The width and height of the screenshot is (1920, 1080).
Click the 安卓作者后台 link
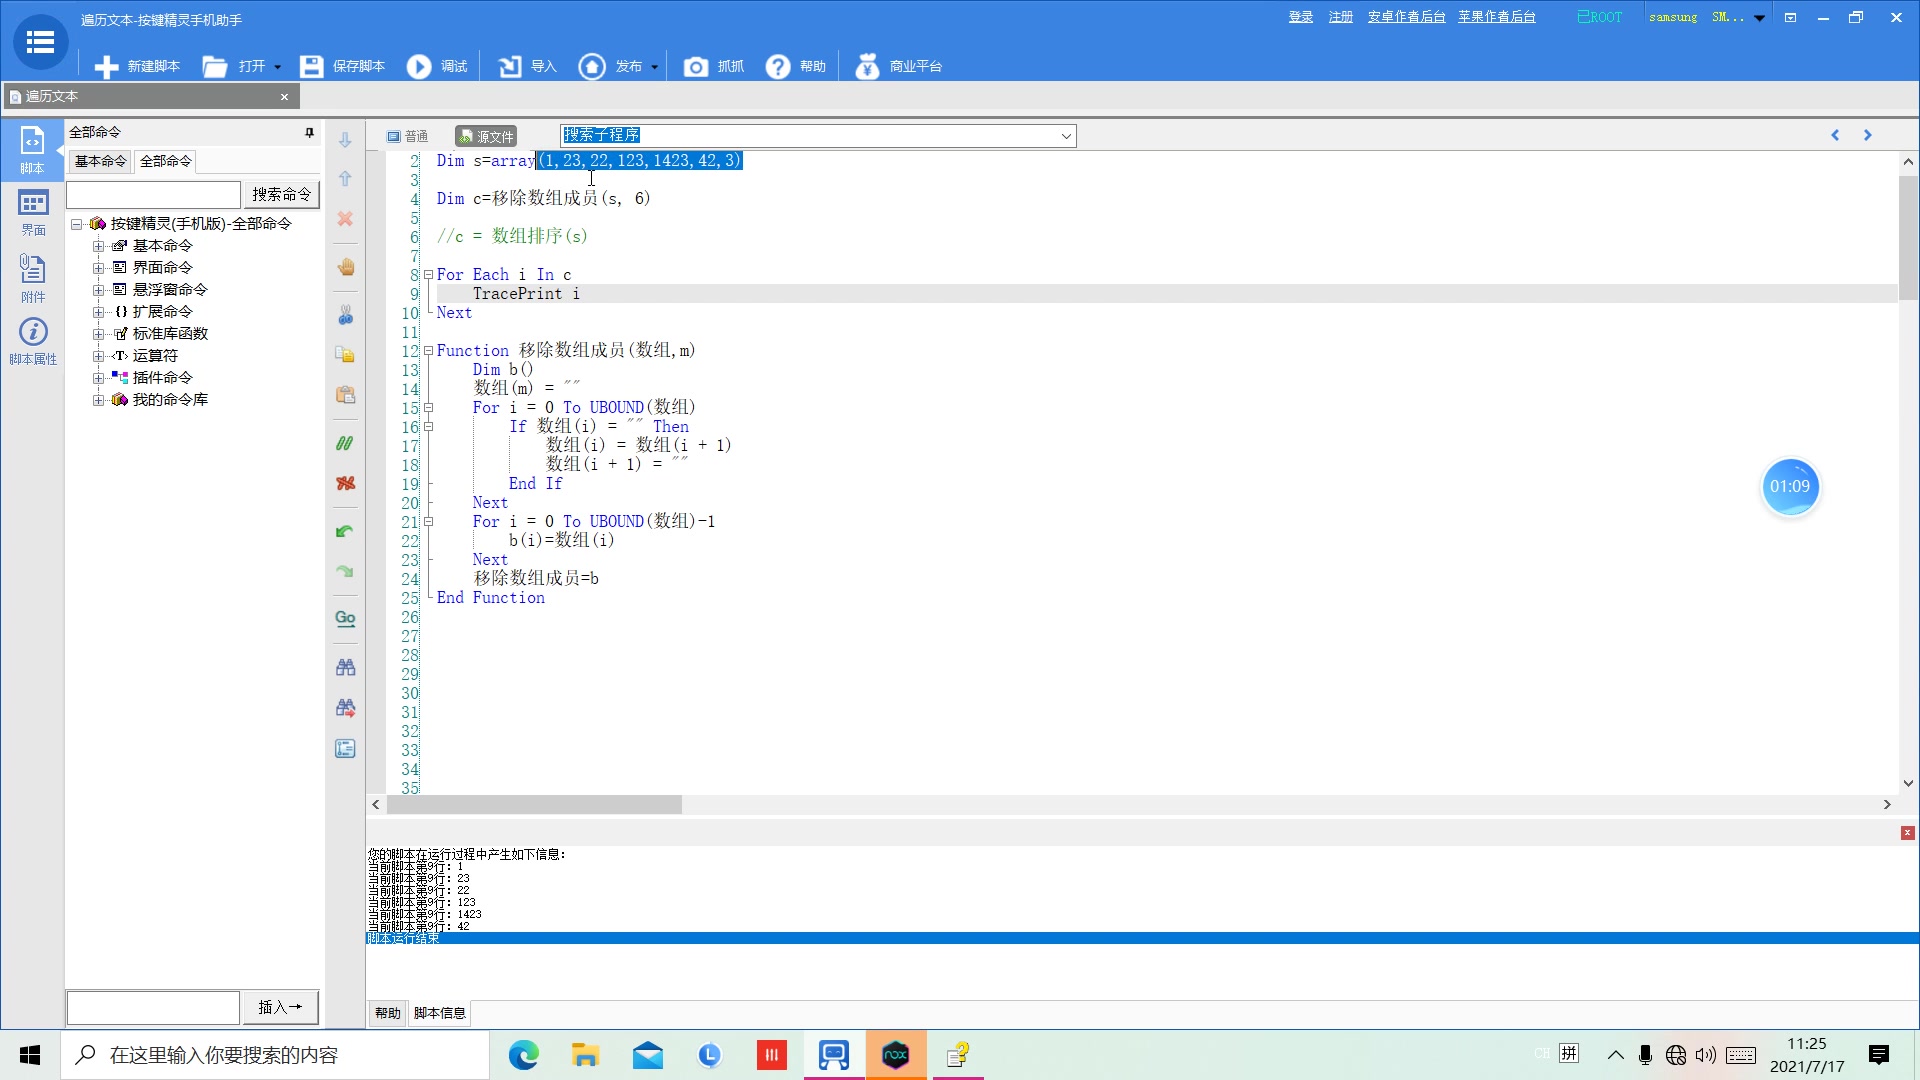tap(1406, 17)
